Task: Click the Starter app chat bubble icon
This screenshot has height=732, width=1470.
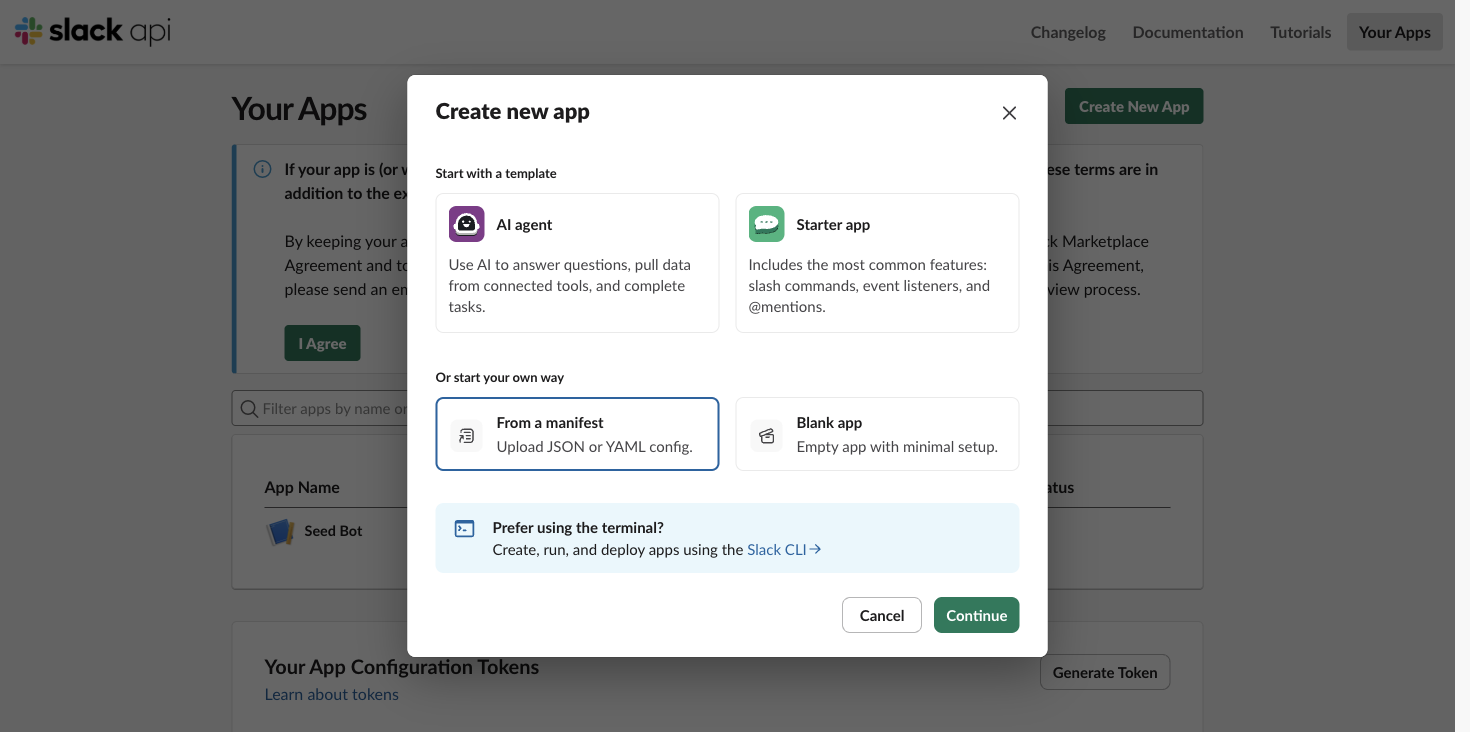Action: click(767, 224)
